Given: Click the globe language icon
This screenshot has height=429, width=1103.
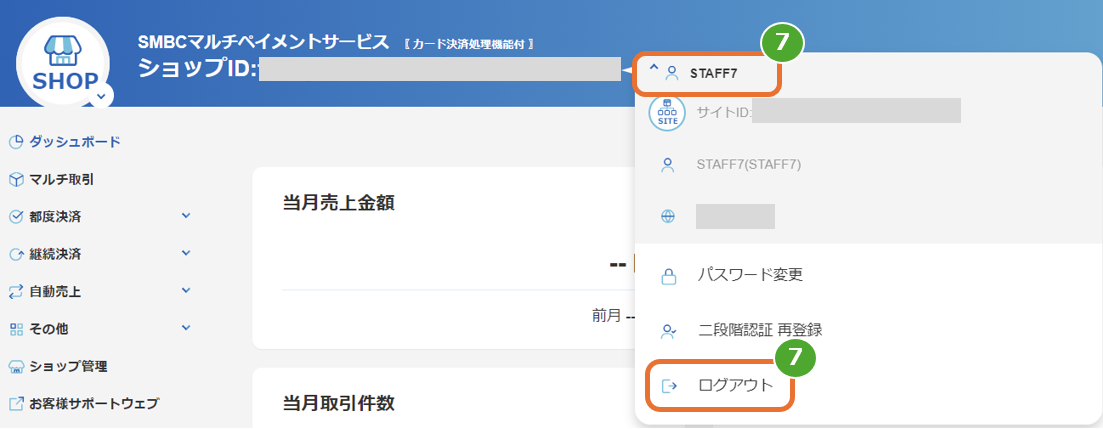Looking at the screenshot, I should coord(669,217).
